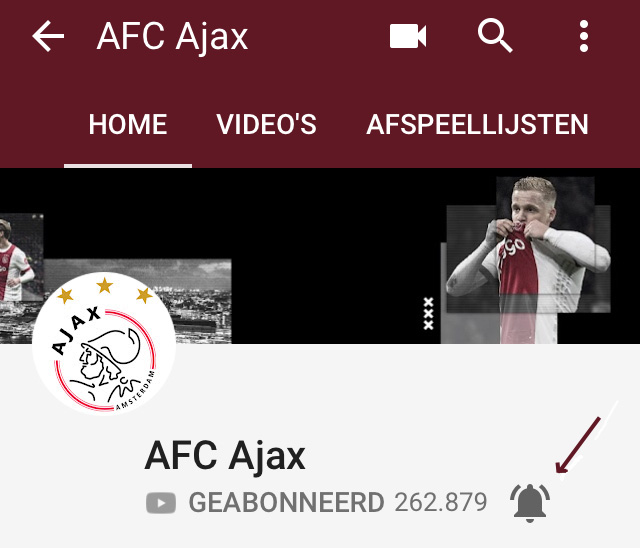Open search with the magnifier icon
Image resolution: width=640 pixels, height=558 pixels.
[495, 35]
